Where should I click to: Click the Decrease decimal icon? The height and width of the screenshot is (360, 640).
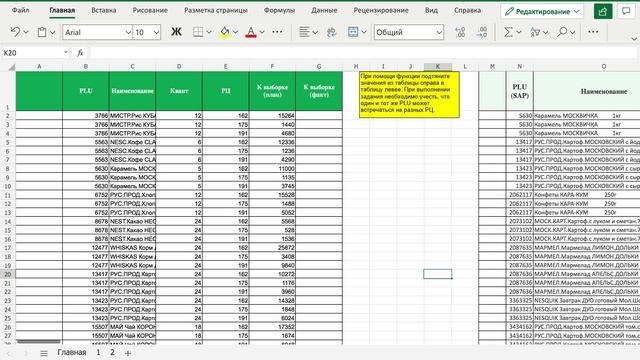click(482, 32)
